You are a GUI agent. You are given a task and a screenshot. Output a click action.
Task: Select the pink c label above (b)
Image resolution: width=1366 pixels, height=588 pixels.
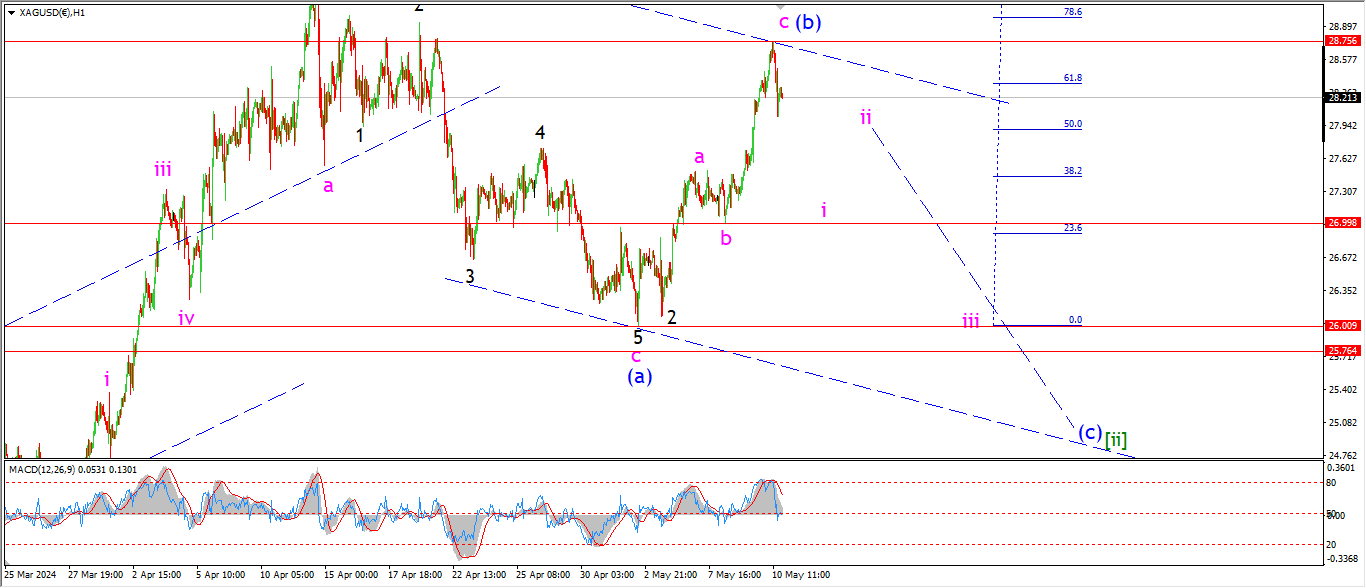[785, 22]
